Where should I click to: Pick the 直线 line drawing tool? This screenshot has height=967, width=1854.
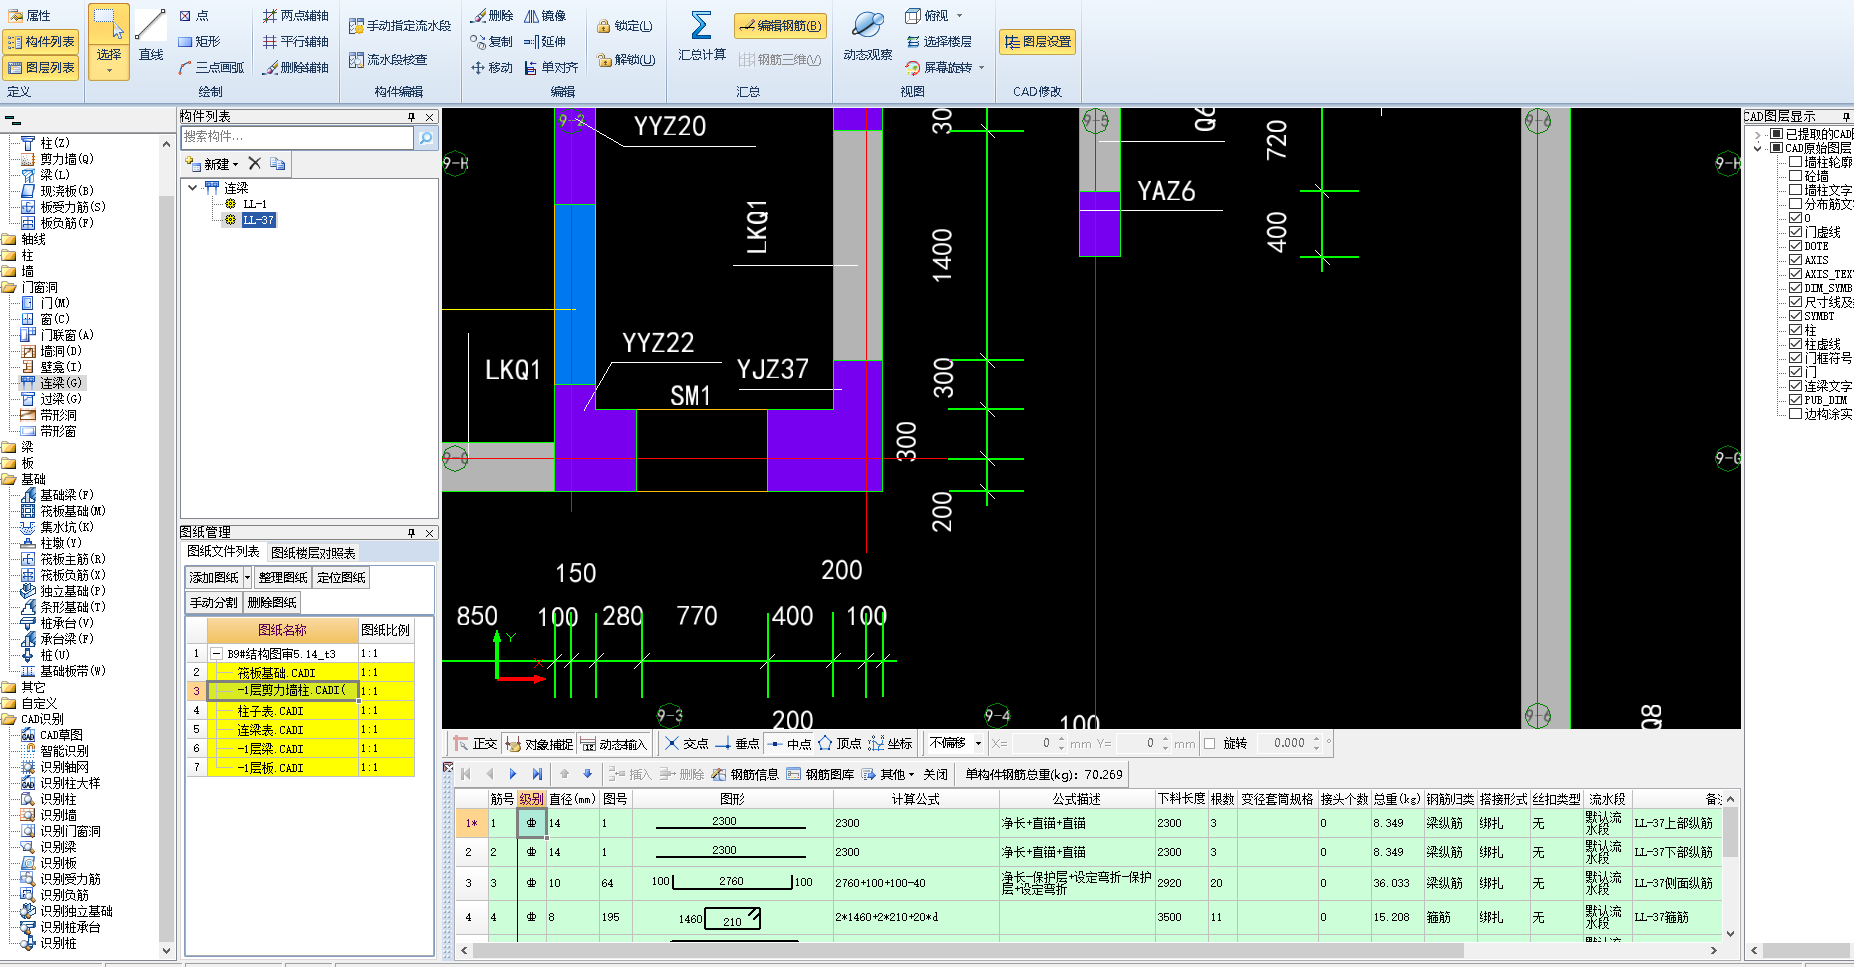151,38
